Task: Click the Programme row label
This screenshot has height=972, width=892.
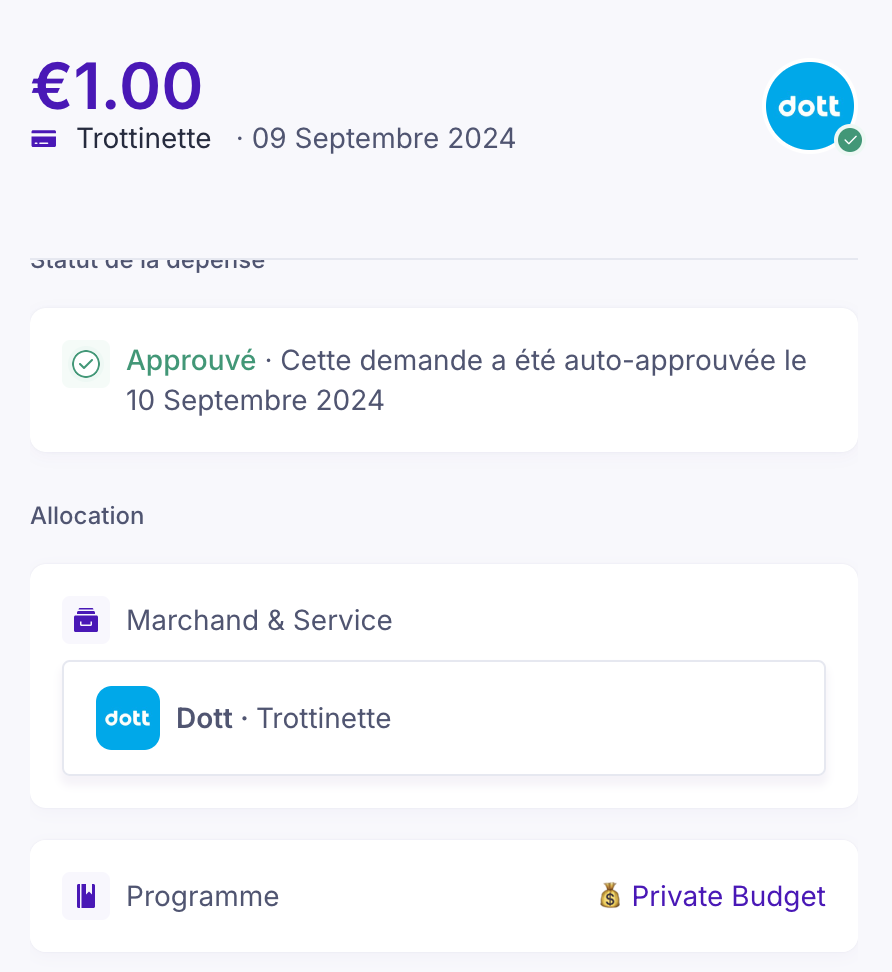Action: pos(202,896)
